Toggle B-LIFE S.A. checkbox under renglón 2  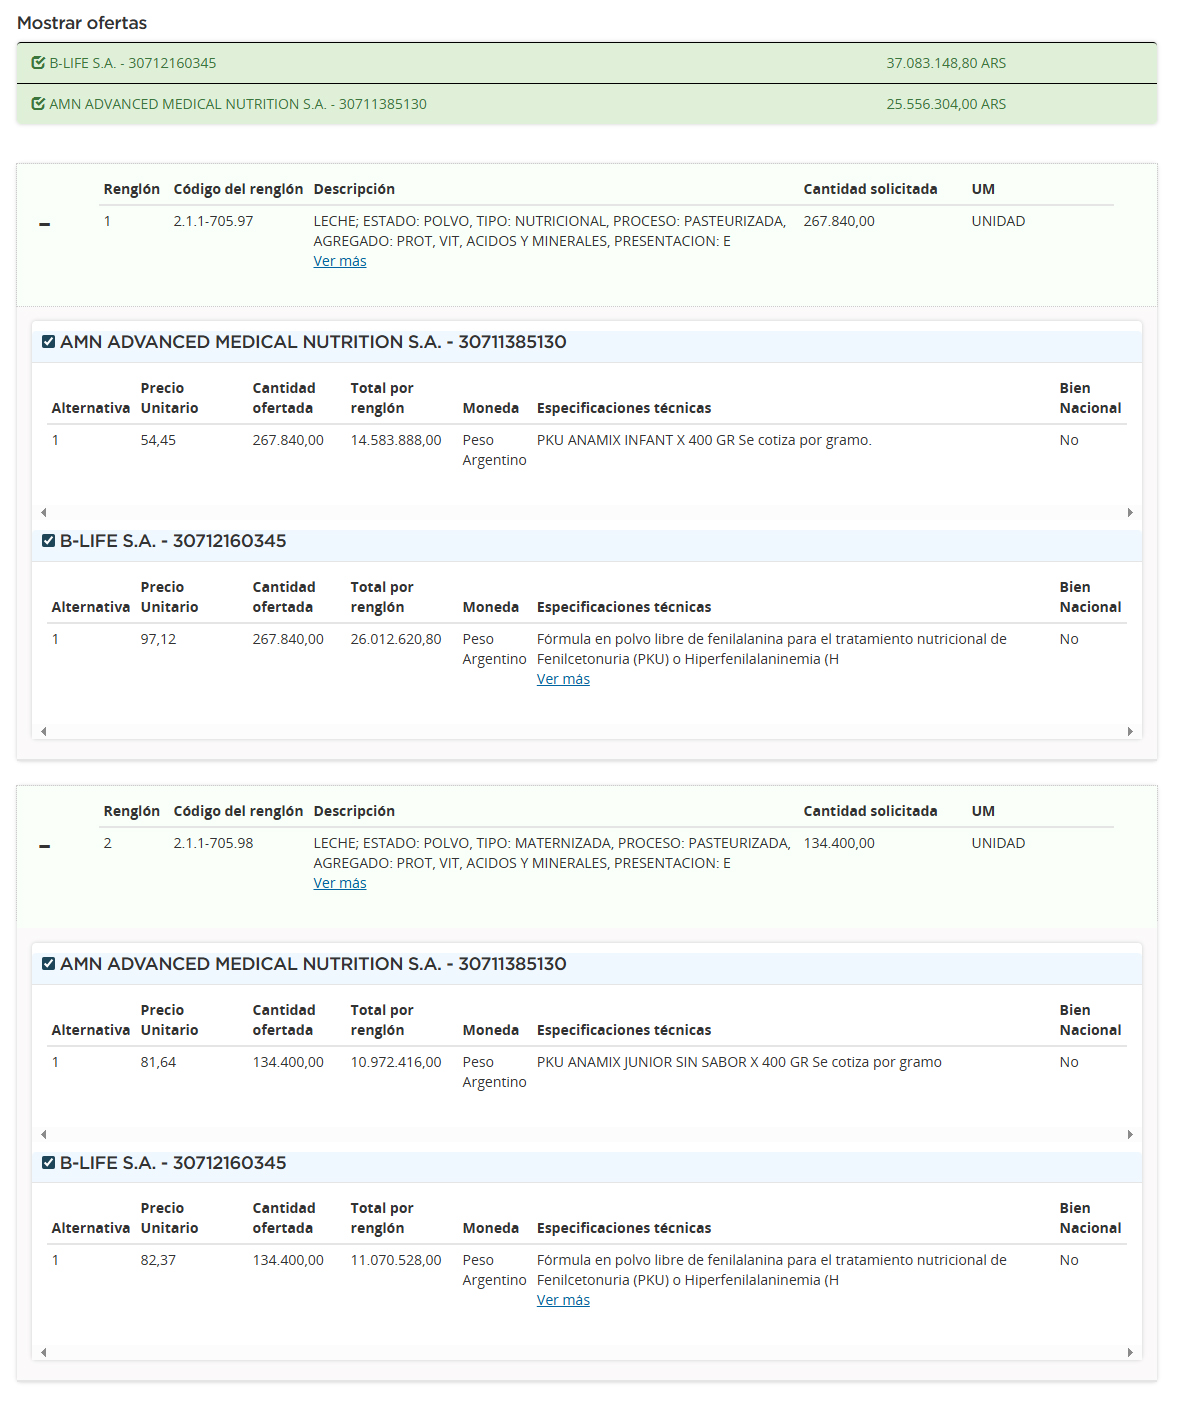tap(48, 1163)
